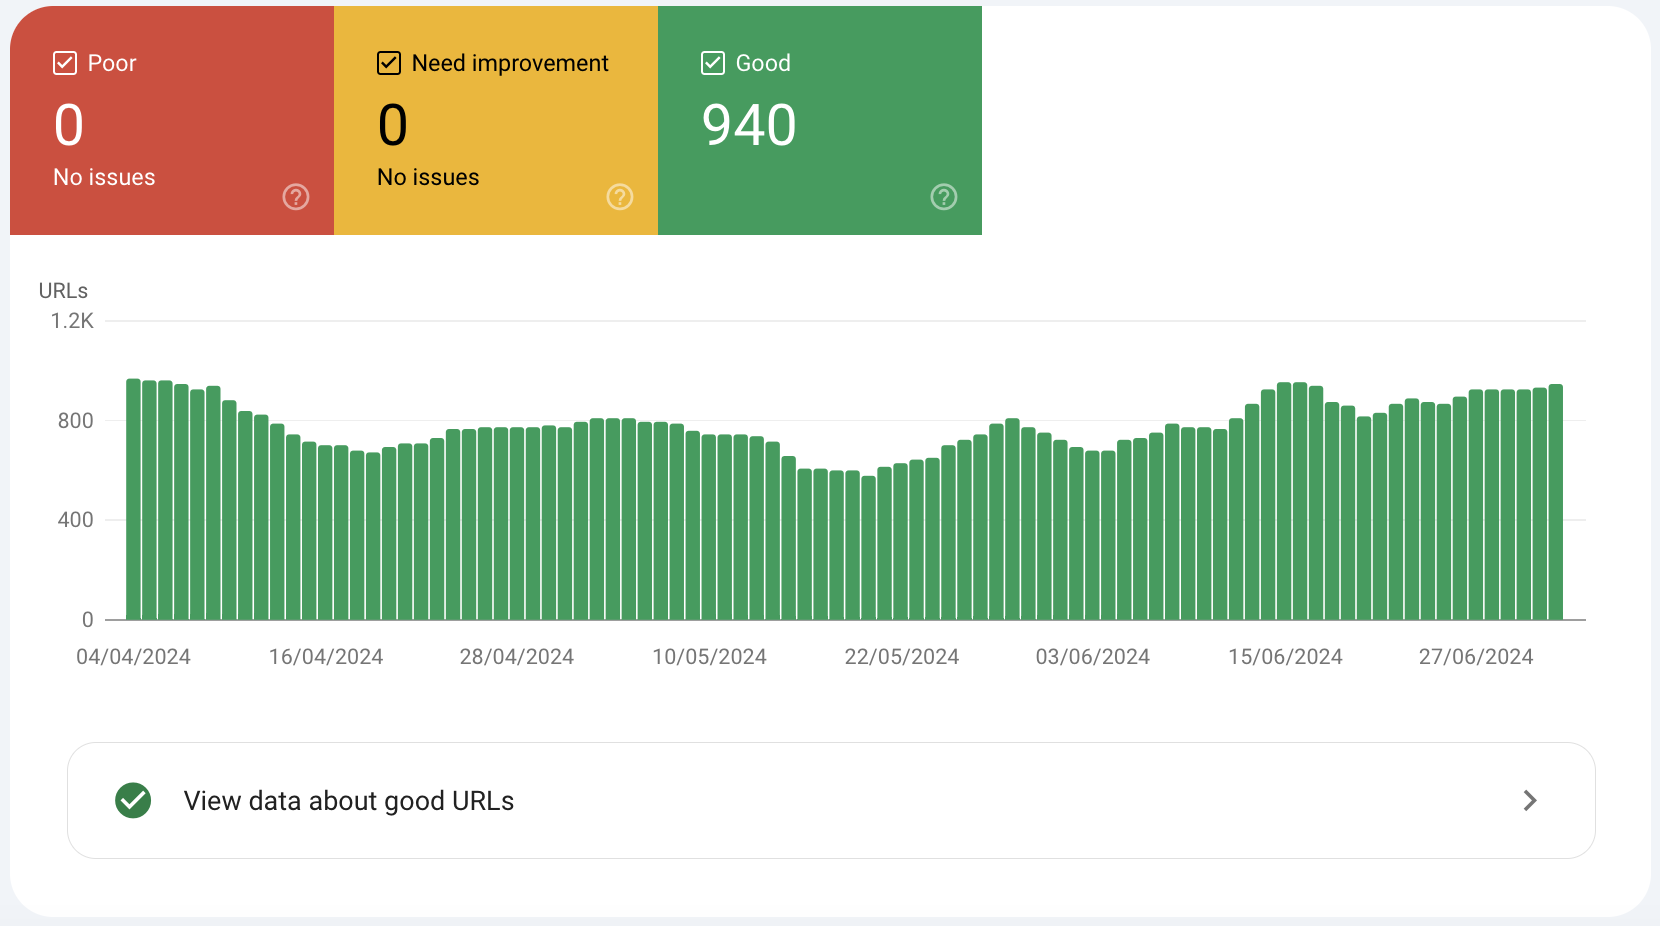
Task: Click the URLs axis title
Action: (x=63, y=291)
